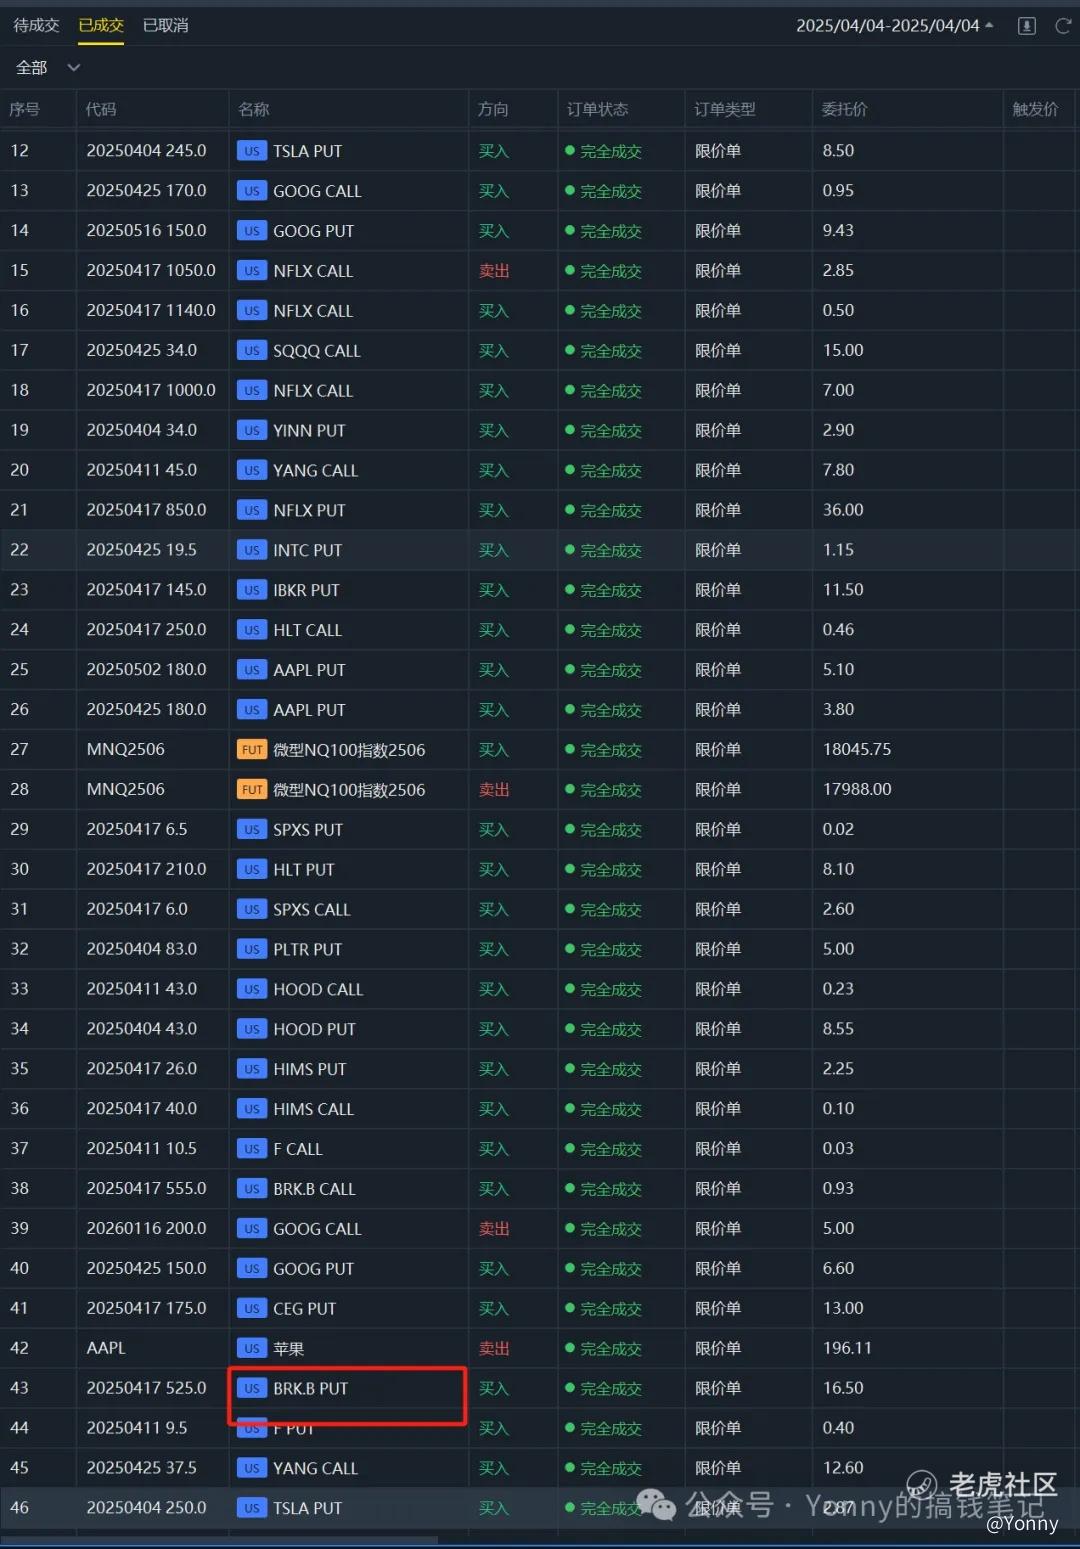The height and width of the screenshot is (1549, 1080).
Task: Click the FUT badge in row 27
Action: click(252, 750)
